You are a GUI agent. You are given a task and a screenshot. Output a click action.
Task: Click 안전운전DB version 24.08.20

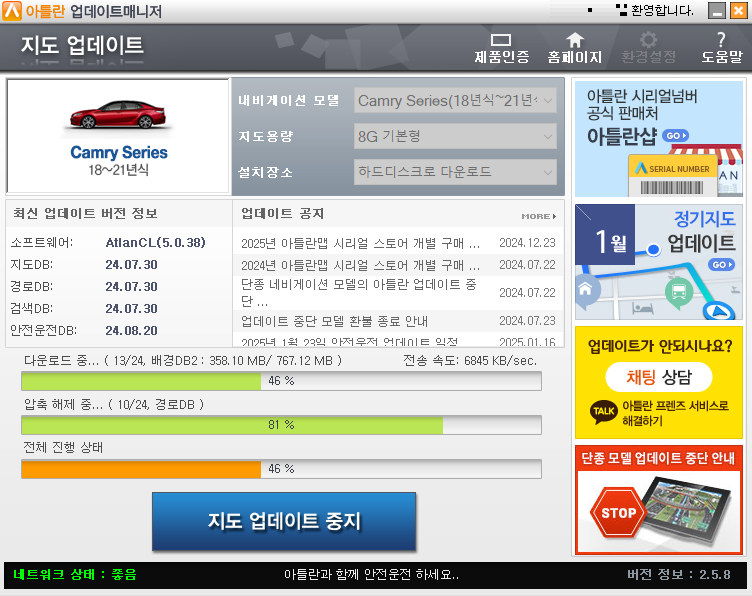131,331
